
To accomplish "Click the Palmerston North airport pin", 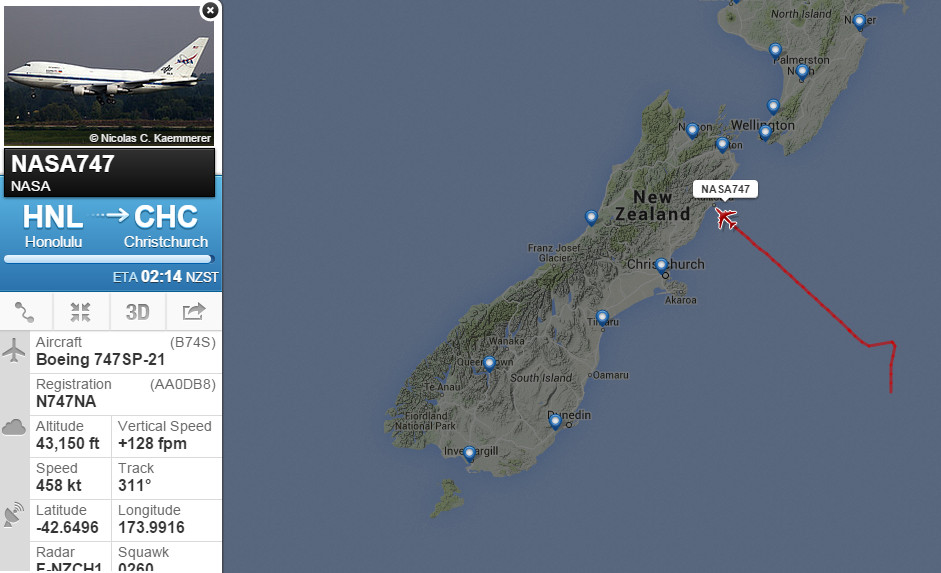I will click(x=802, y=73).
